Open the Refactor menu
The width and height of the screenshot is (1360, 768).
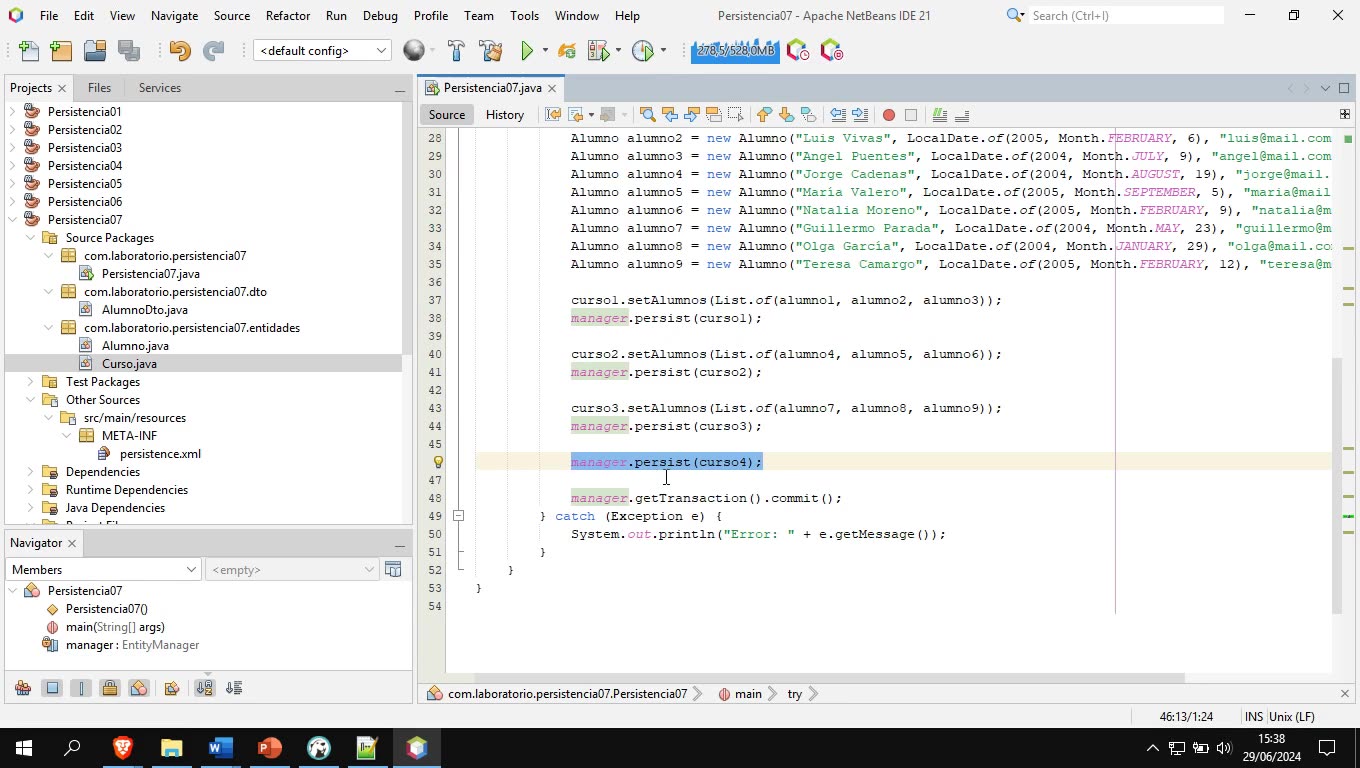coord(287,16)
